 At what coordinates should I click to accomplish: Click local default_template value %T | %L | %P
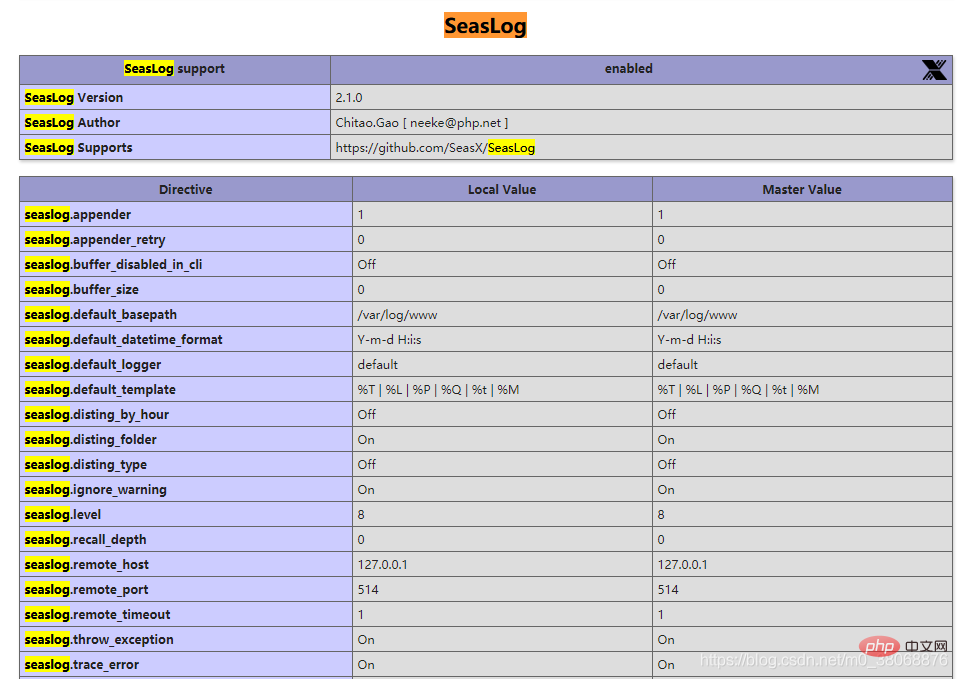tap(438, 390)
